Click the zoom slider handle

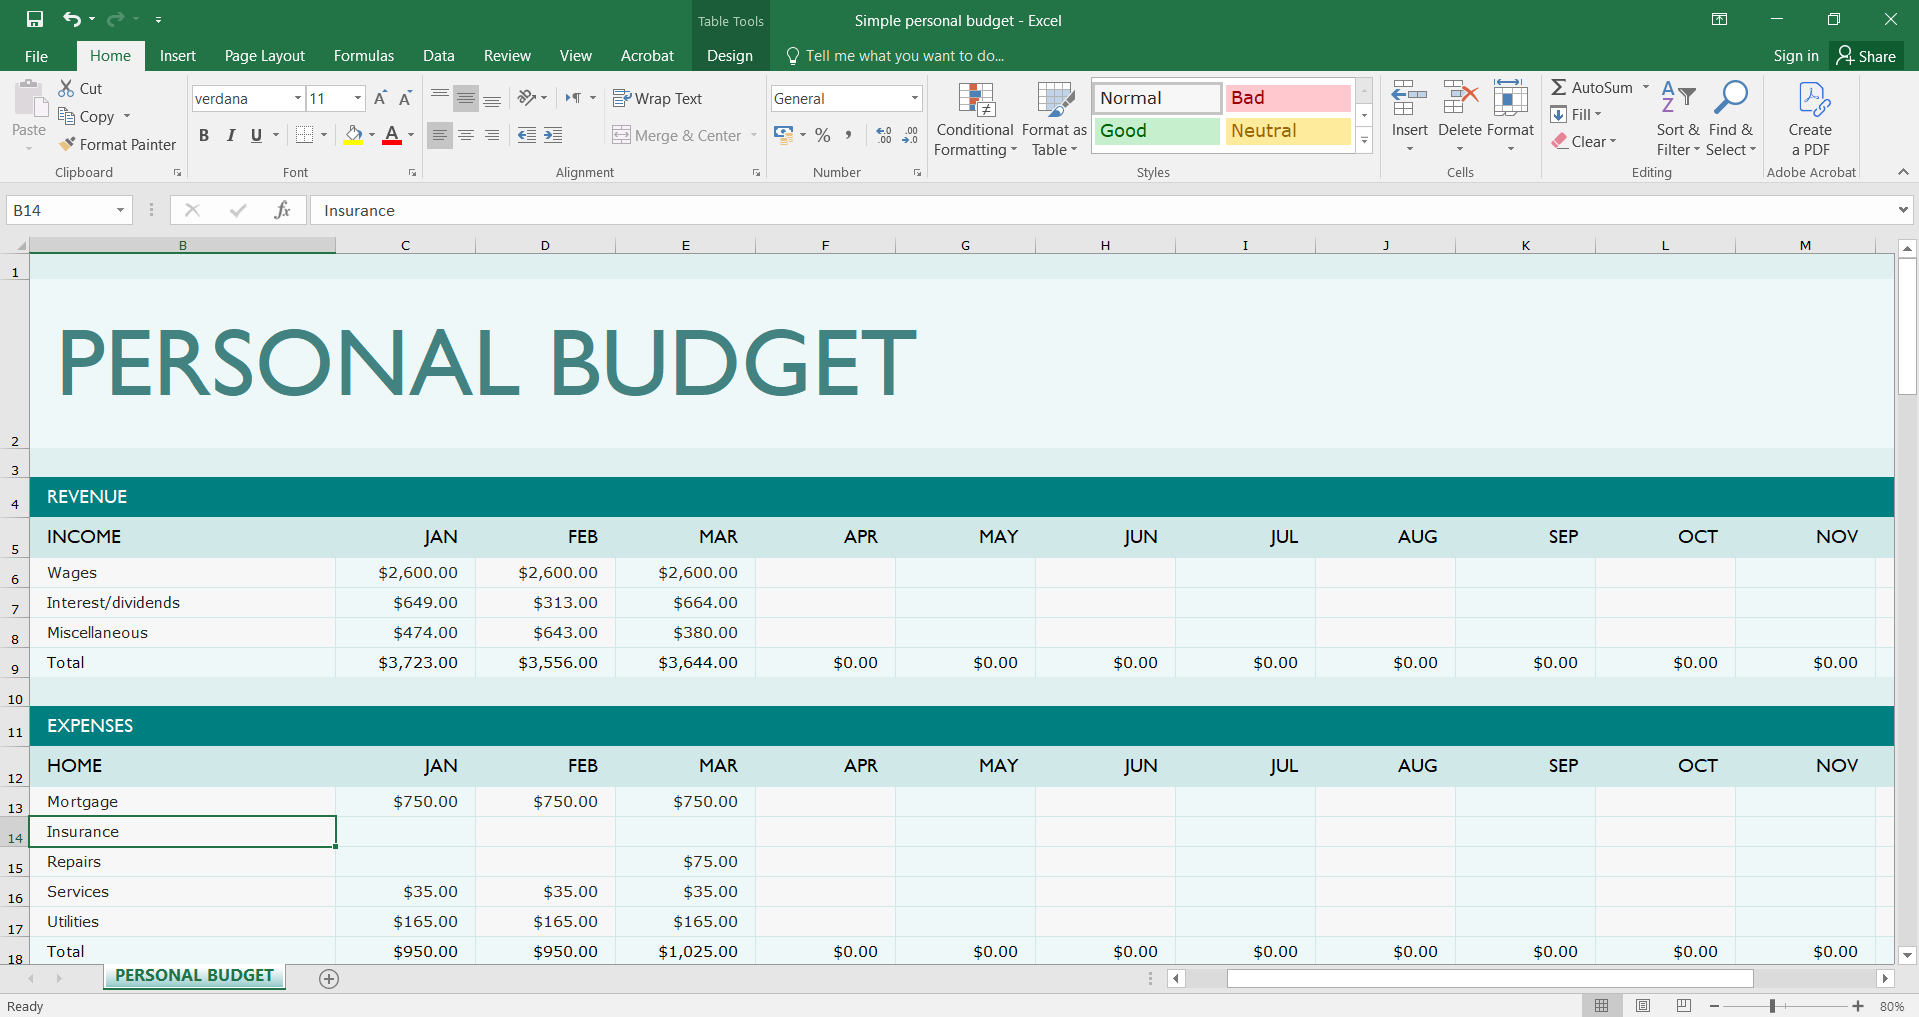[x=1772, y=1006]
